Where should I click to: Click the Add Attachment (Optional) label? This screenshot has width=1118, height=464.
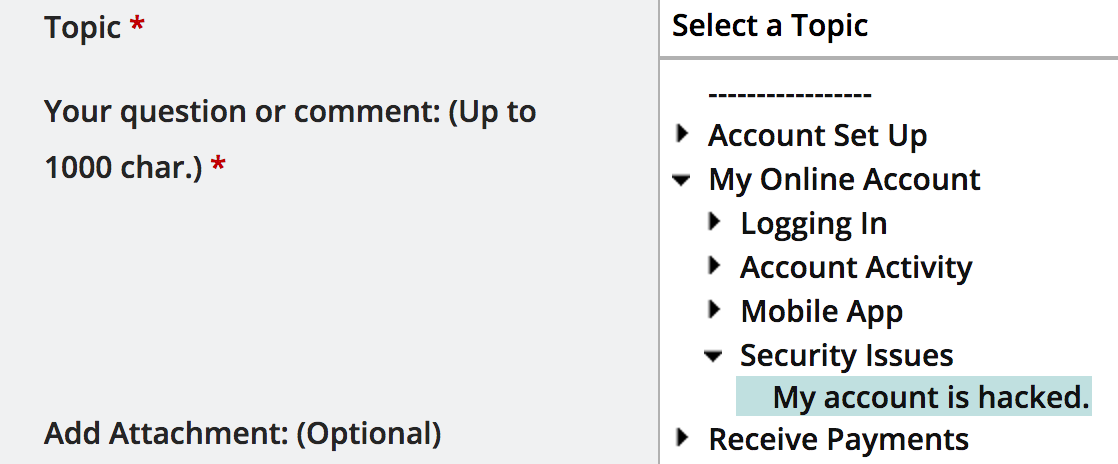(242, 433)
